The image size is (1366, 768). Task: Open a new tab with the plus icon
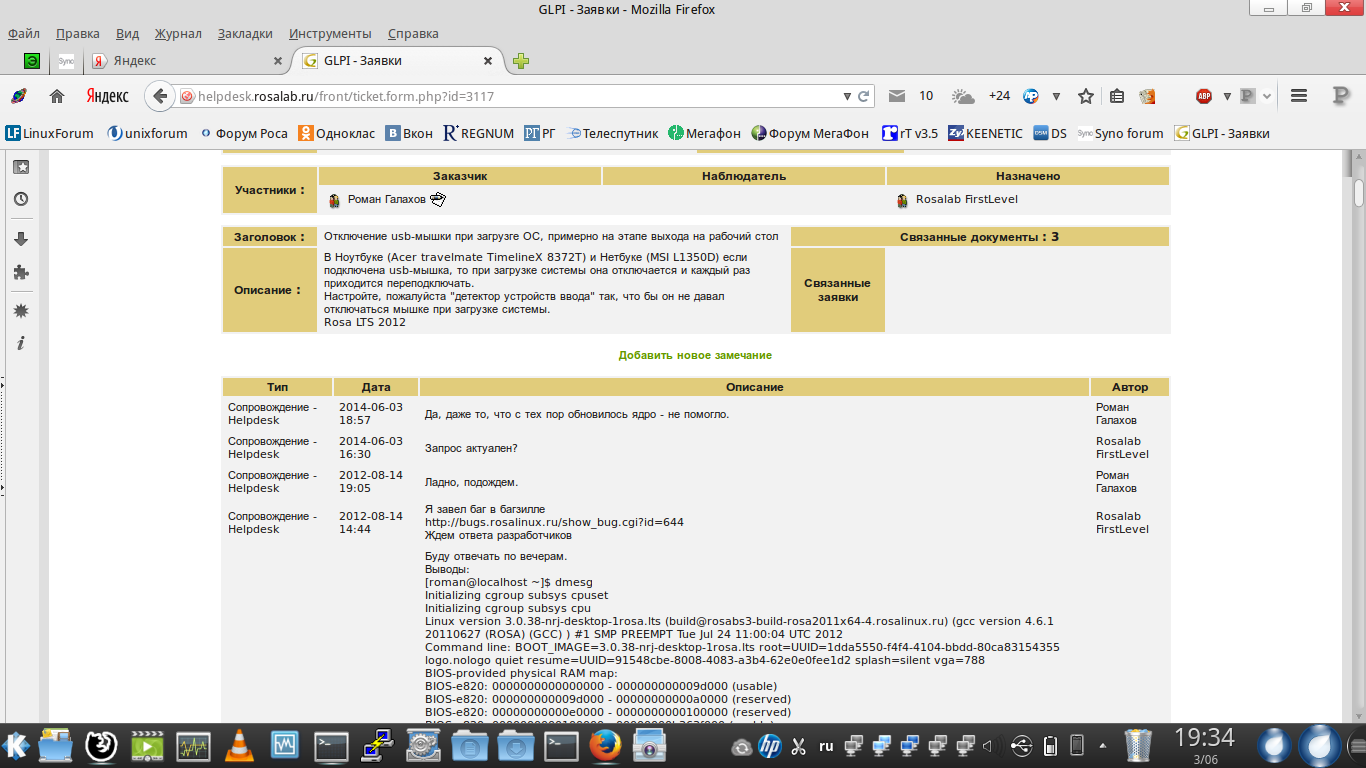520,61
